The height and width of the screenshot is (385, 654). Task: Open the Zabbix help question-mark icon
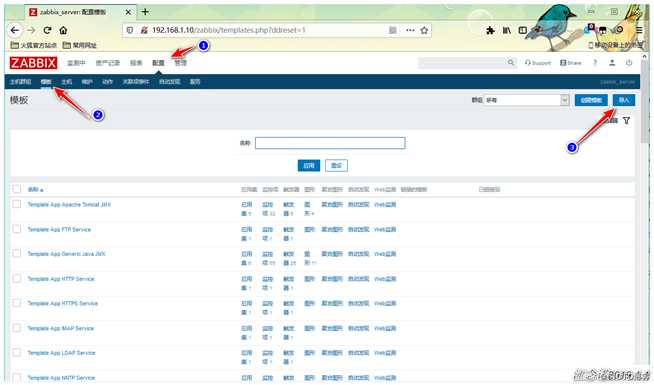pos(595,63)
